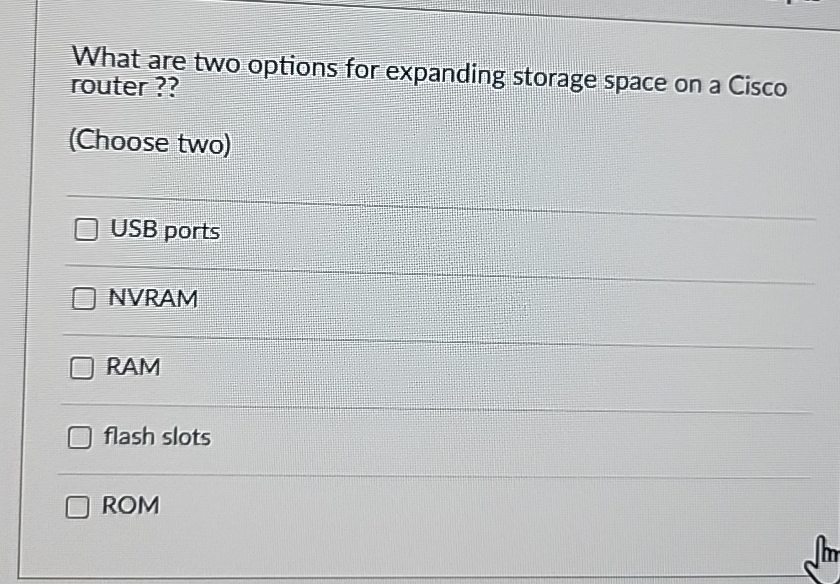Screen dimensions: 840x584
Task: Check the USB ports checkbox
Action: tap(84, 230)
